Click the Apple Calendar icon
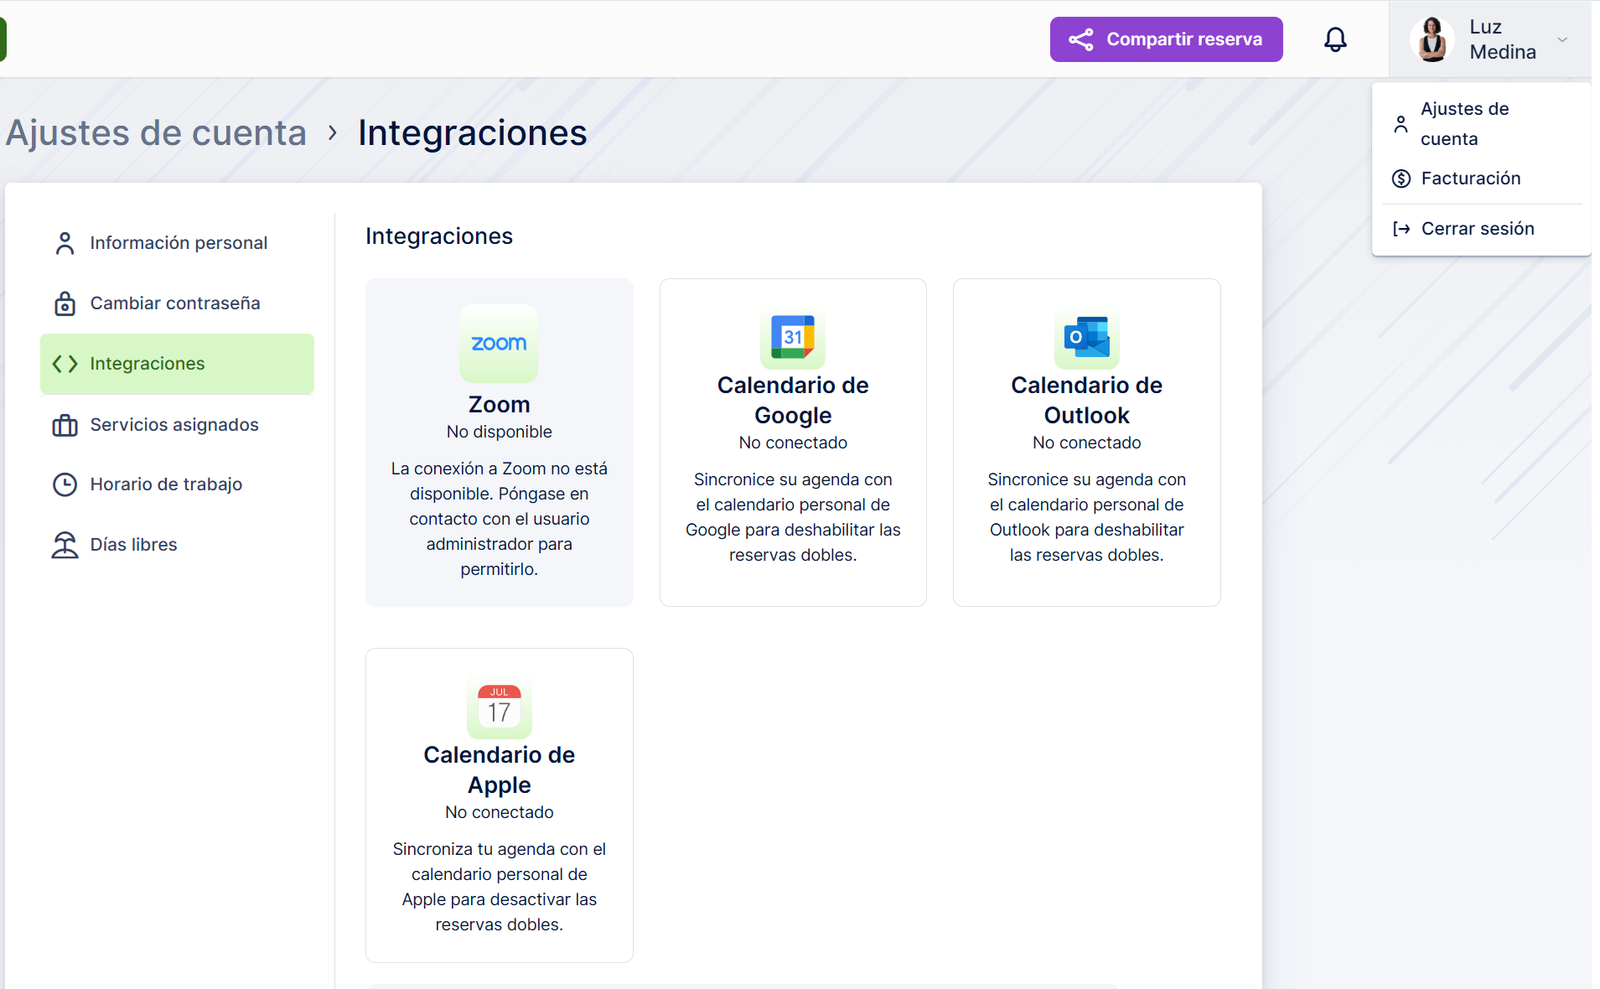Screen dimensions: 1600x989 pyautogui.click(x=499, y=706)
